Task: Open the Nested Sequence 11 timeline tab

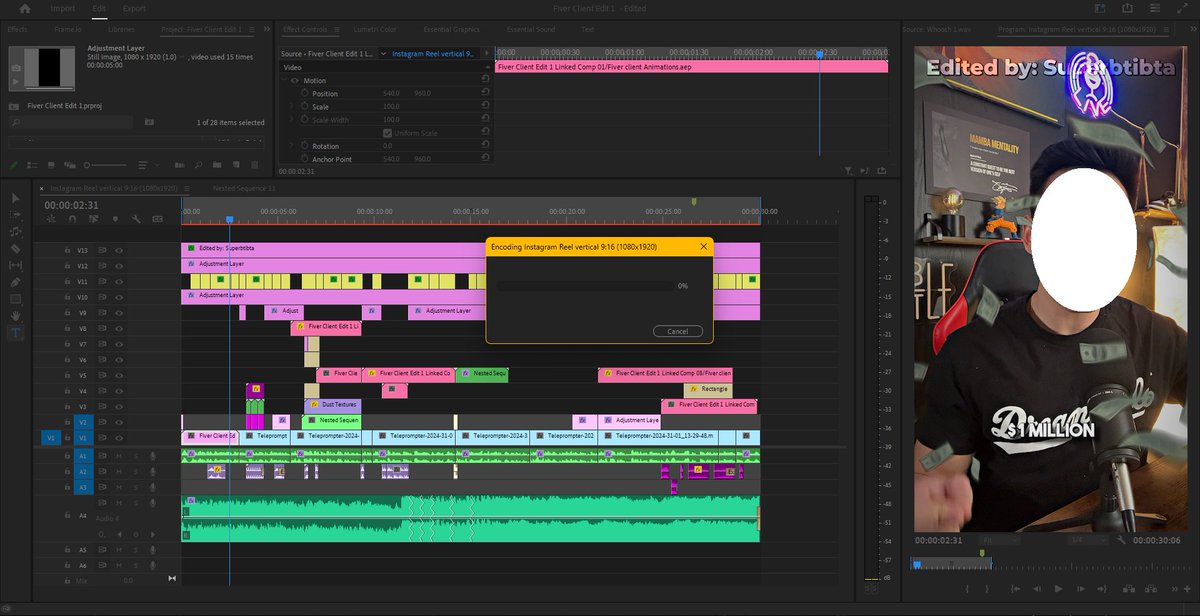Action: coord(243,188)
